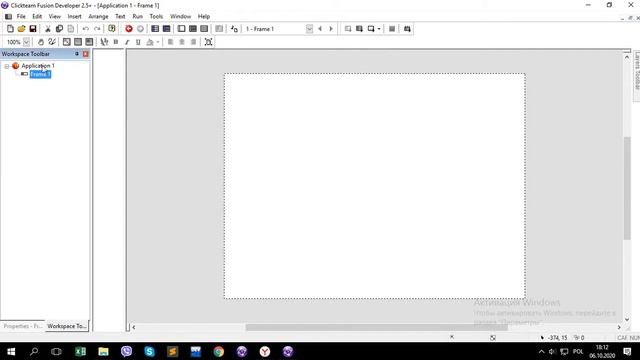Image resolution: width=640 pixels, height=360 pixels.
Task: Click the vertical scrollbar down arrow
Action: pyautogui.click(x=627, y=320)
